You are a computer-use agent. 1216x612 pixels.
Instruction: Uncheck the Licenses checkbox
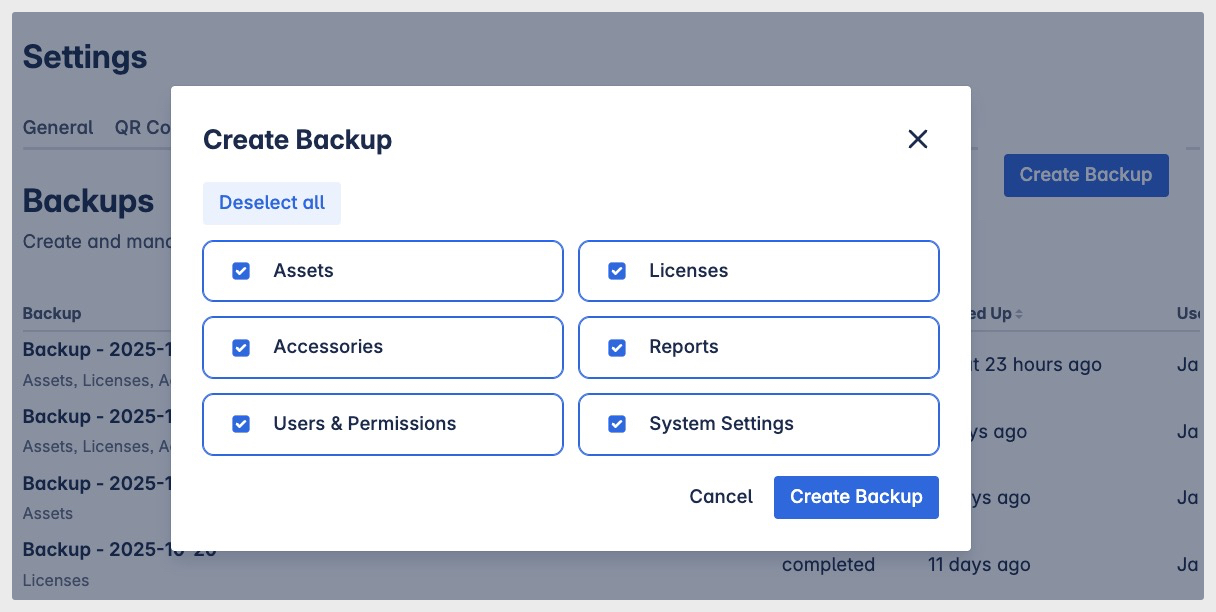(x=617, y=271)
